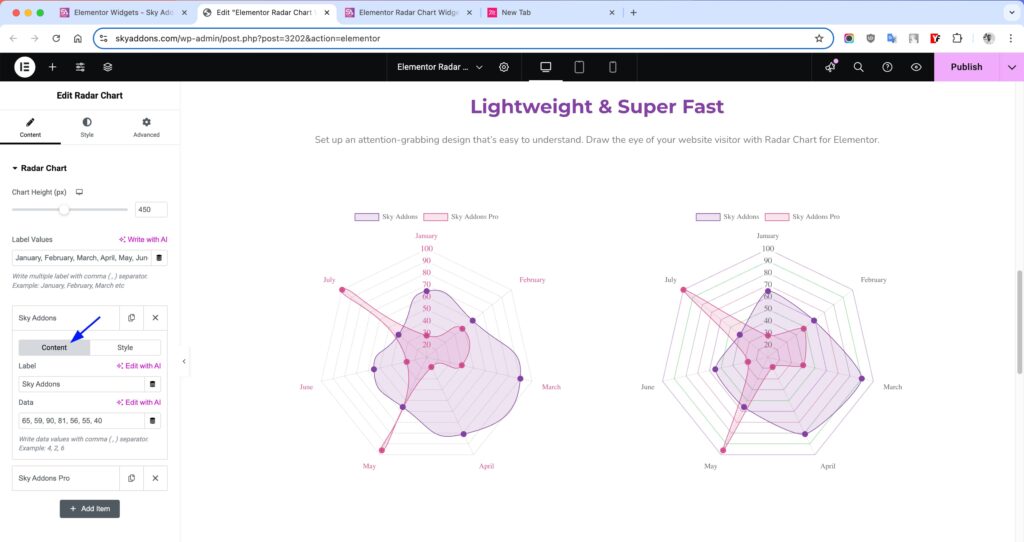
Task: Switch to Elementor Widgets - Sky Addons browser tab
Action: click(123, 12)
